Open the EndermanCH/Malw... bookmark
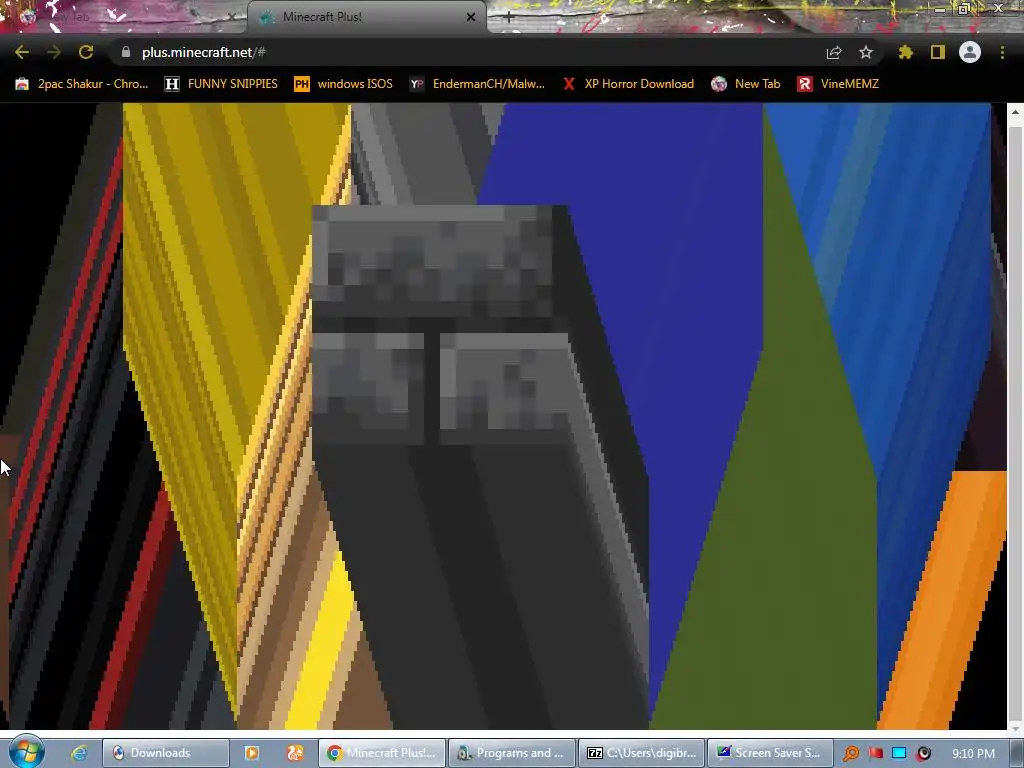 [477, 84]
